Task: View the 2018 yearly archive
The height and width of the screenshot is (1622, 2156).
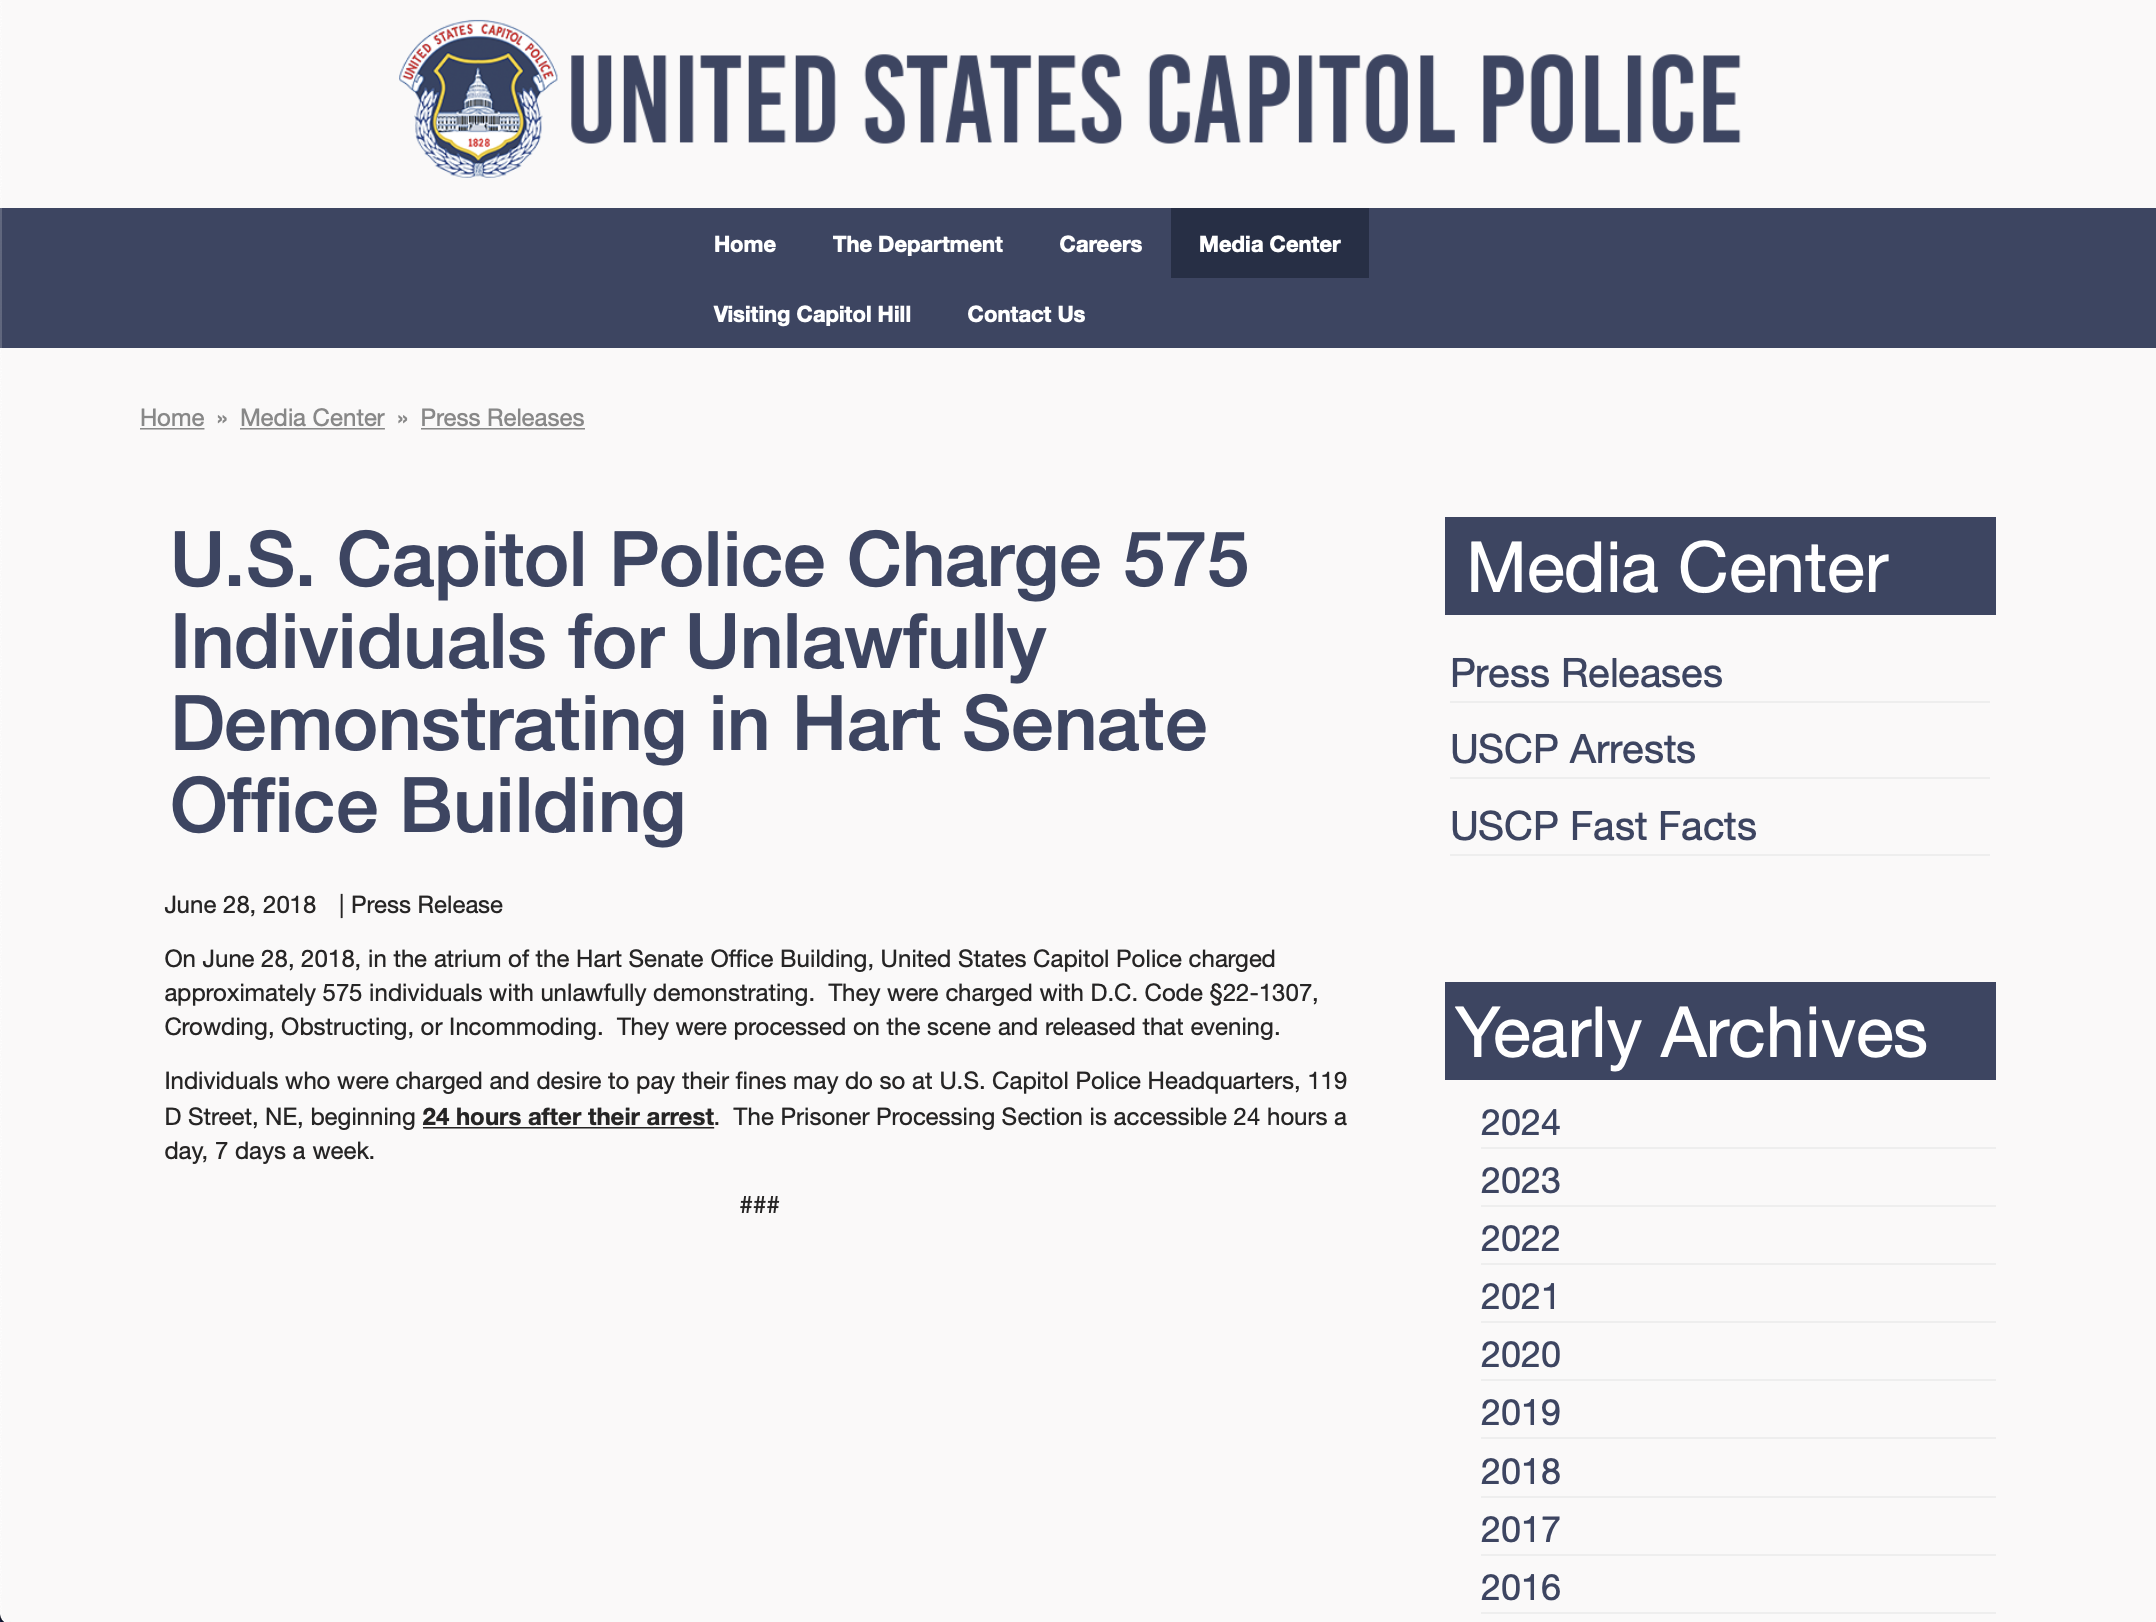Action: [x=1520, y=1471]
